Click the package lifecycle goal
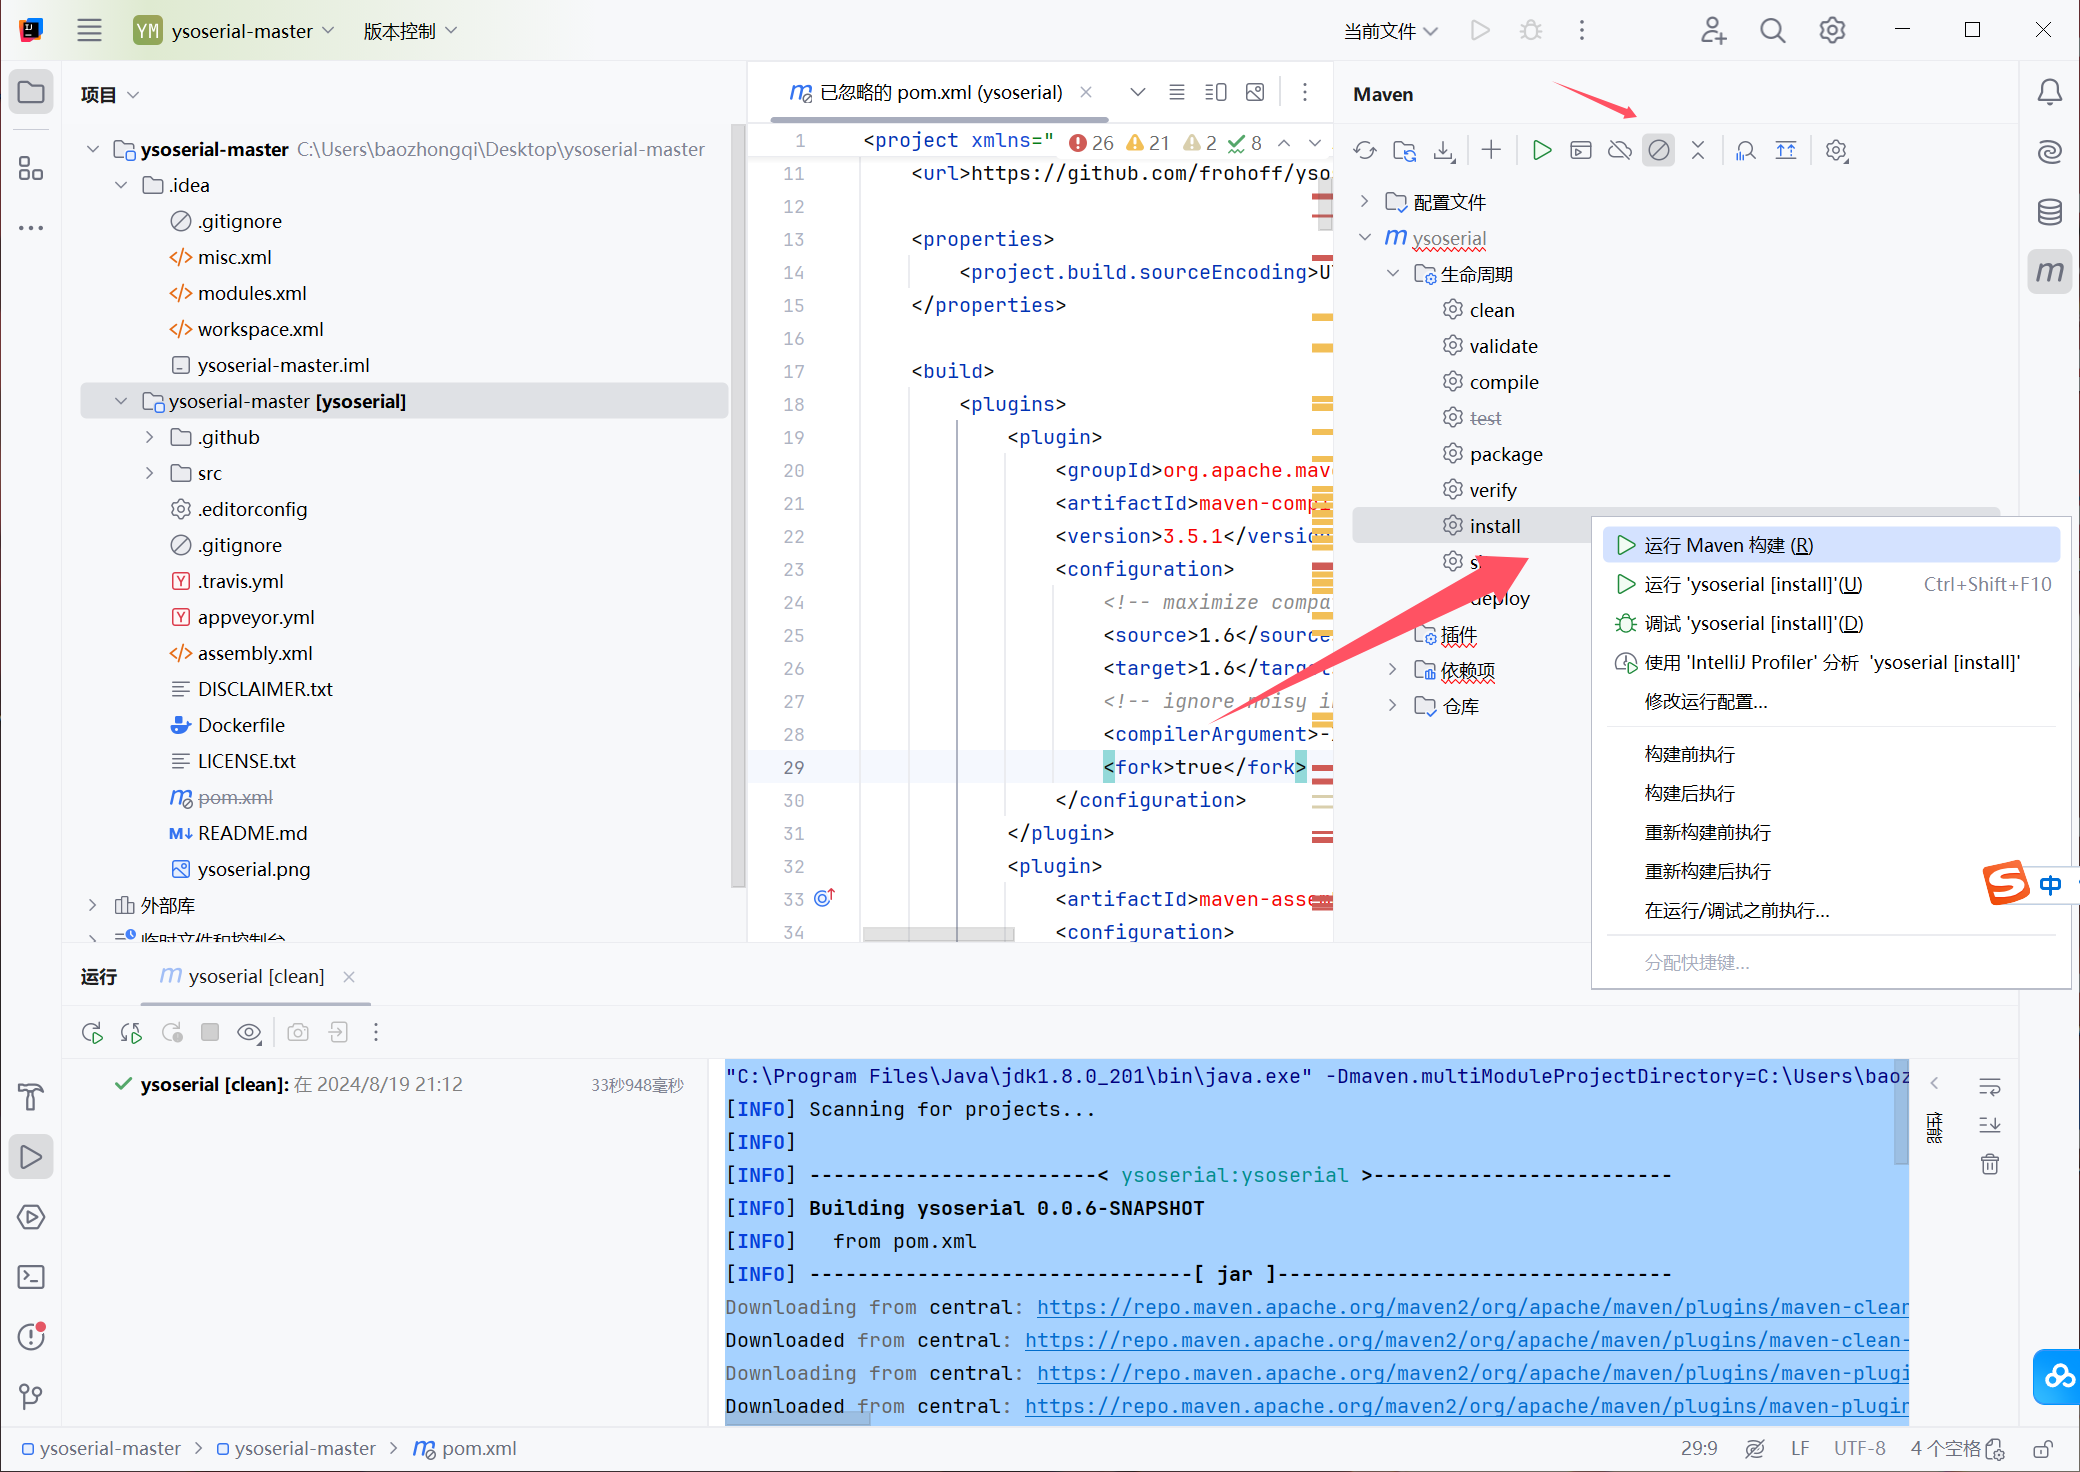The width and height of the screenshot is (2080, 1472). pyautogui.click(x=1505, y=454)
